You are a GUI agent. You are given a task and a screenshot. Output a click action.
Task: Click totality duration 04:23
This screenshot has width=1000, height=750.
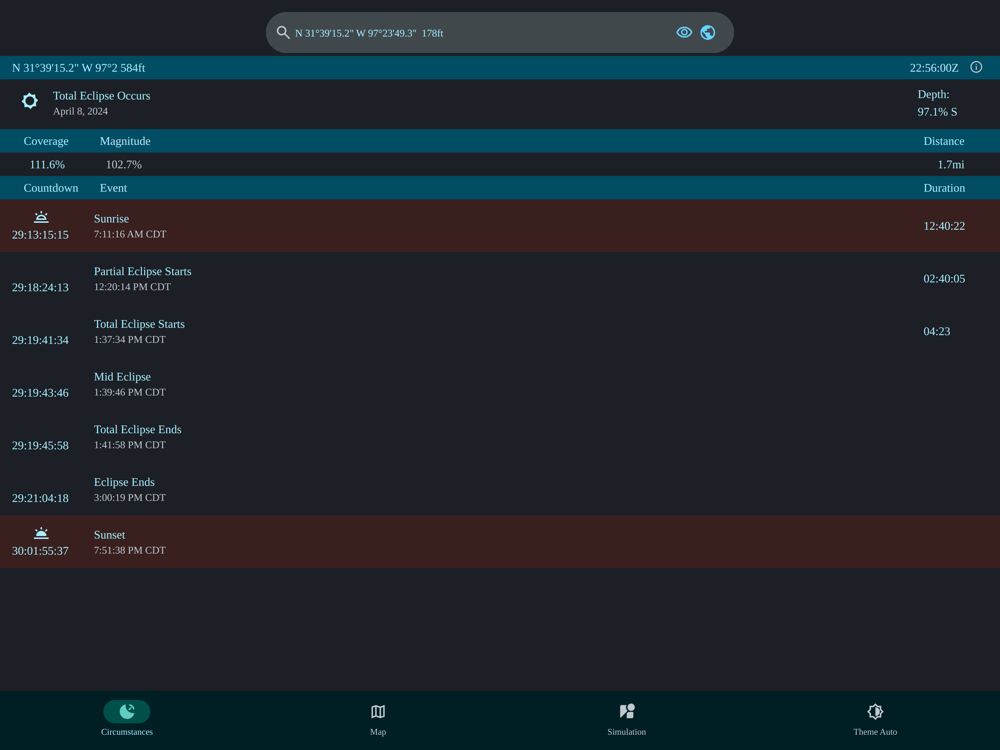[937, 331]
